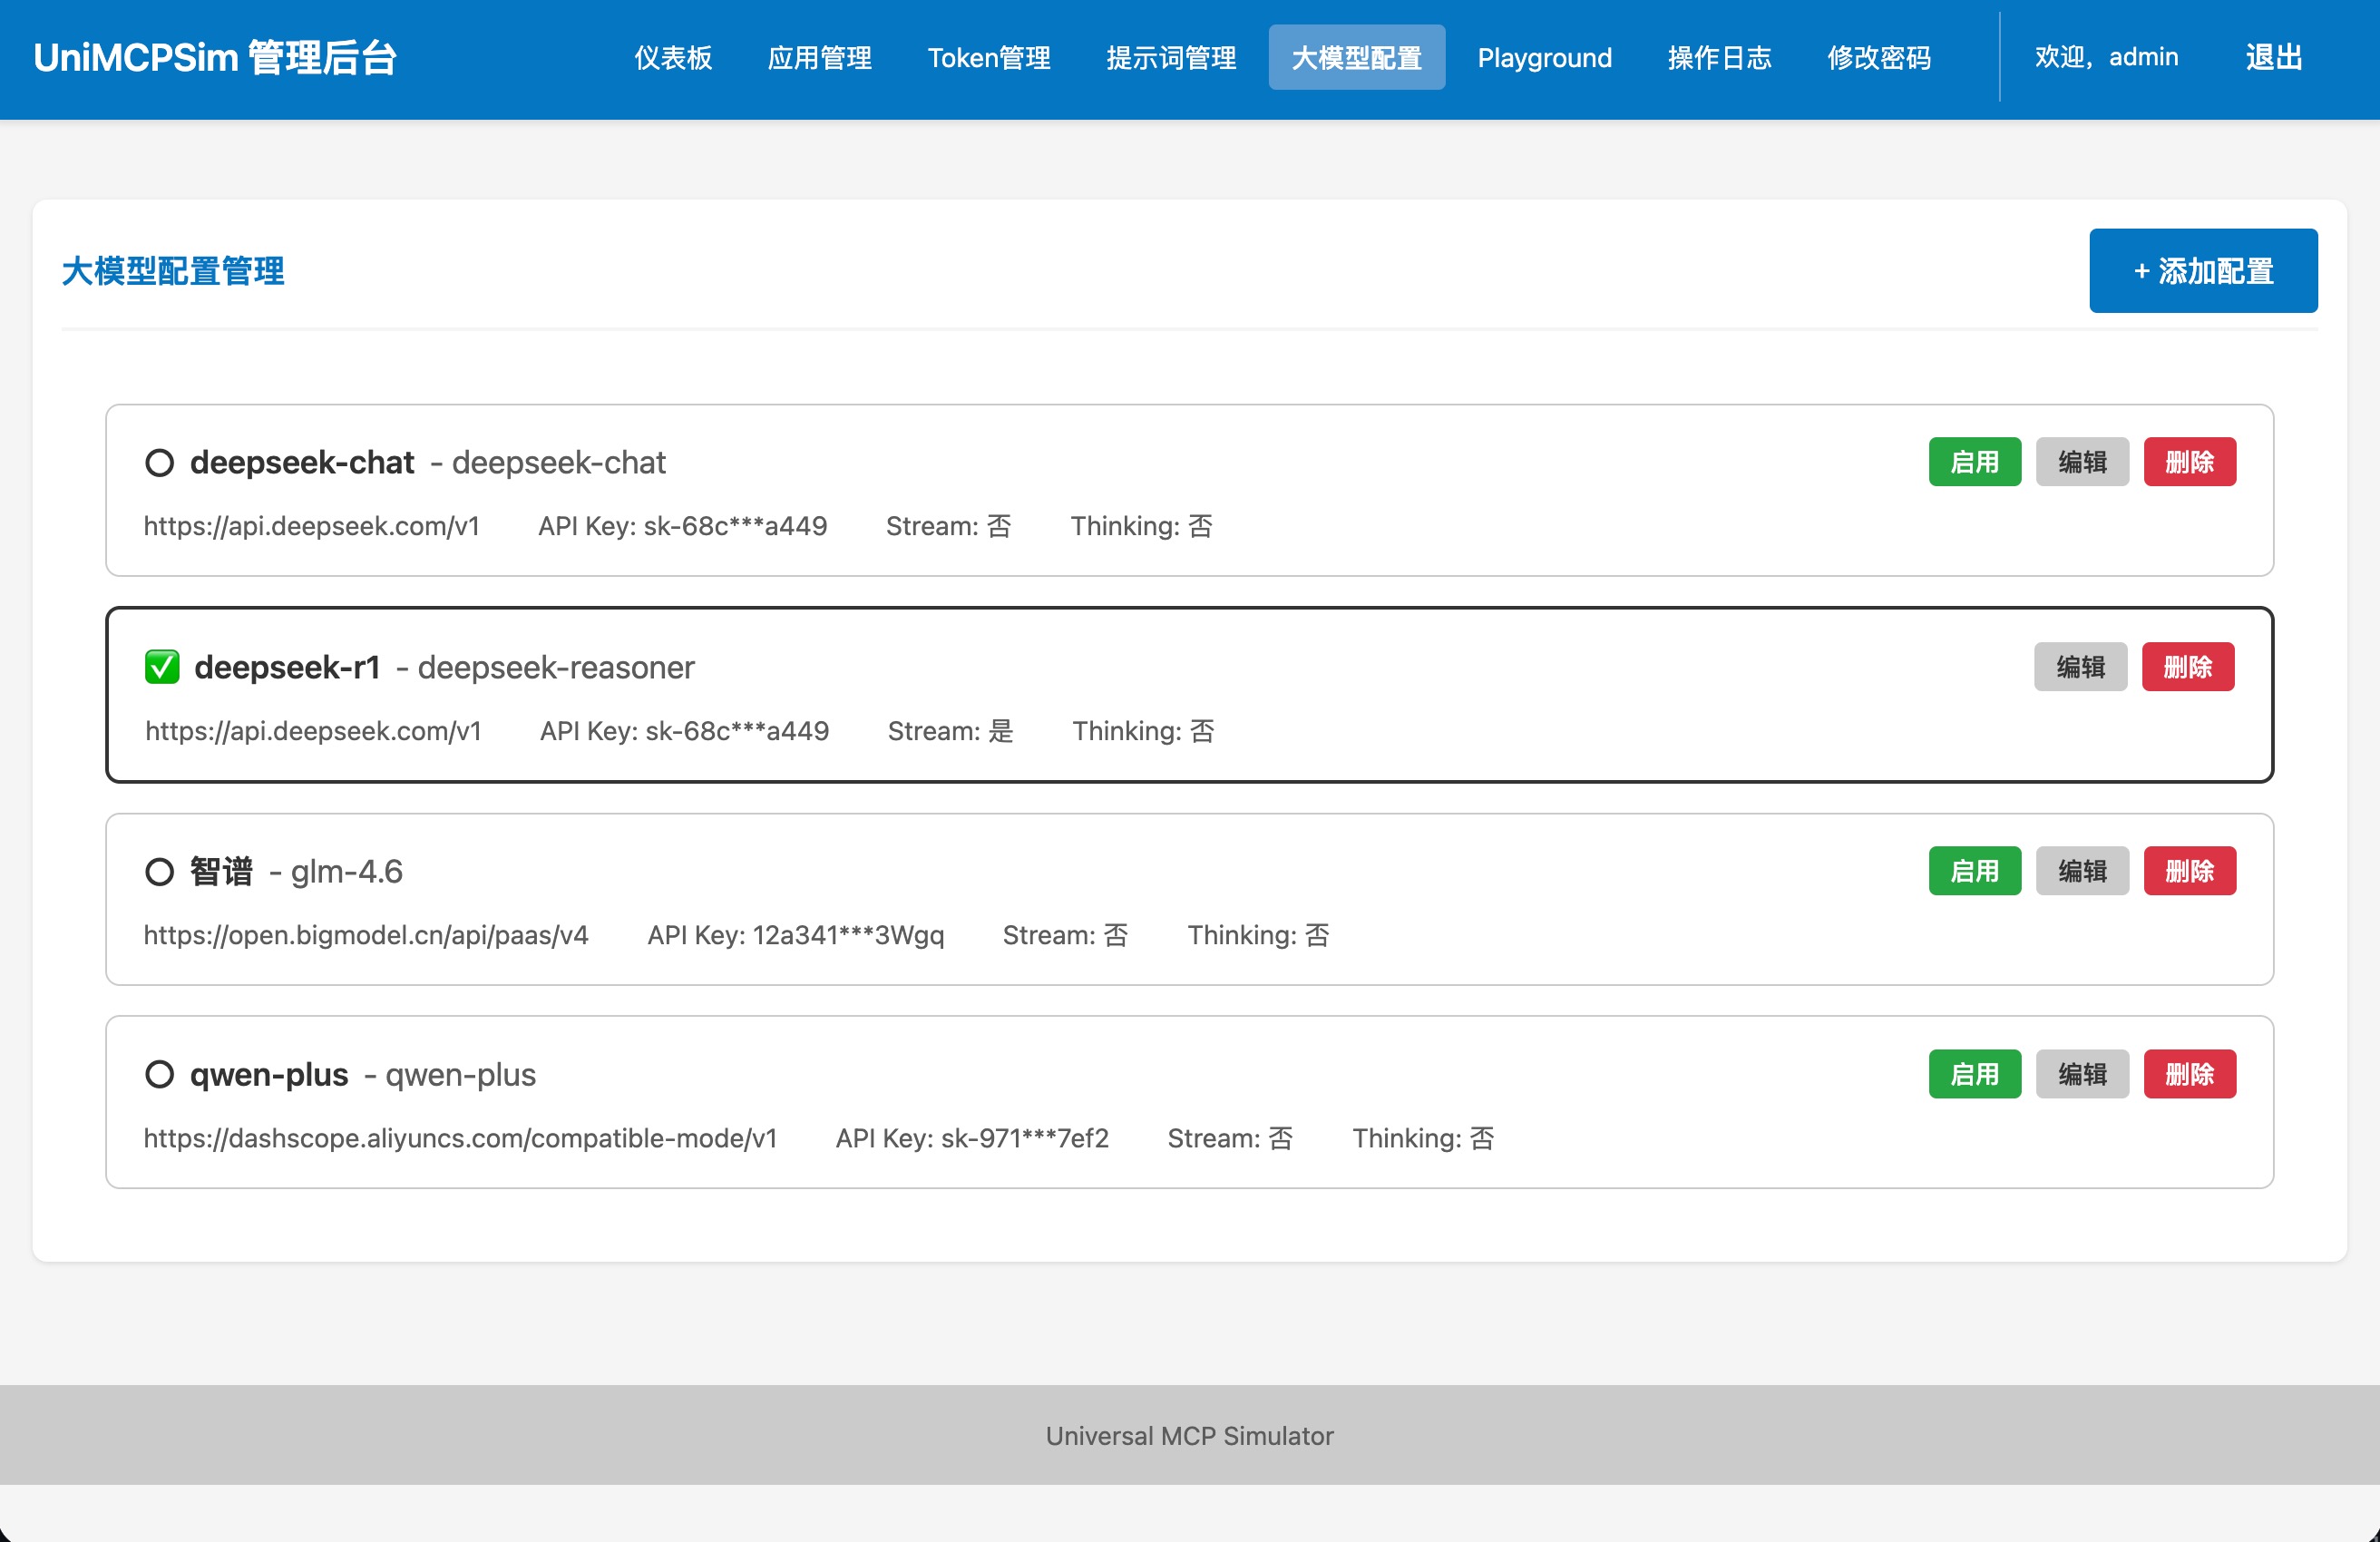Edit the deepseek-r1 configuration

[2080, 667]
